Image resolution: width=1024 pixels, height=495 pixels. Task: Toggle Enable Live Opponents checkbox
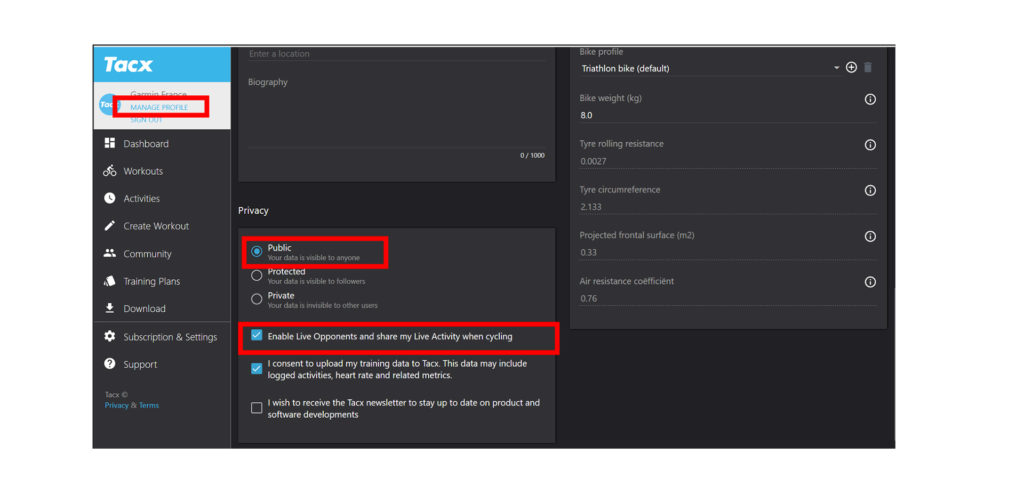[257, 336]
